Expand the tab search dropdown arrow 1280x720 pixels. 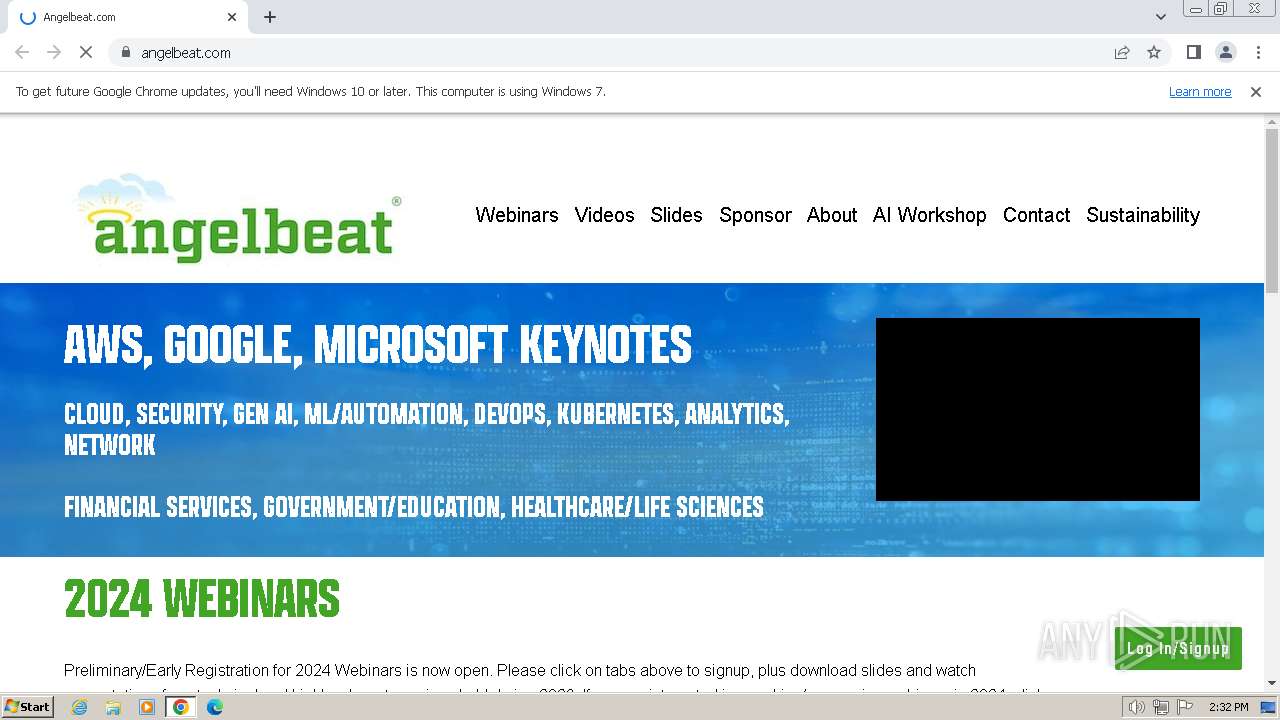click(x=1160, y=17)
